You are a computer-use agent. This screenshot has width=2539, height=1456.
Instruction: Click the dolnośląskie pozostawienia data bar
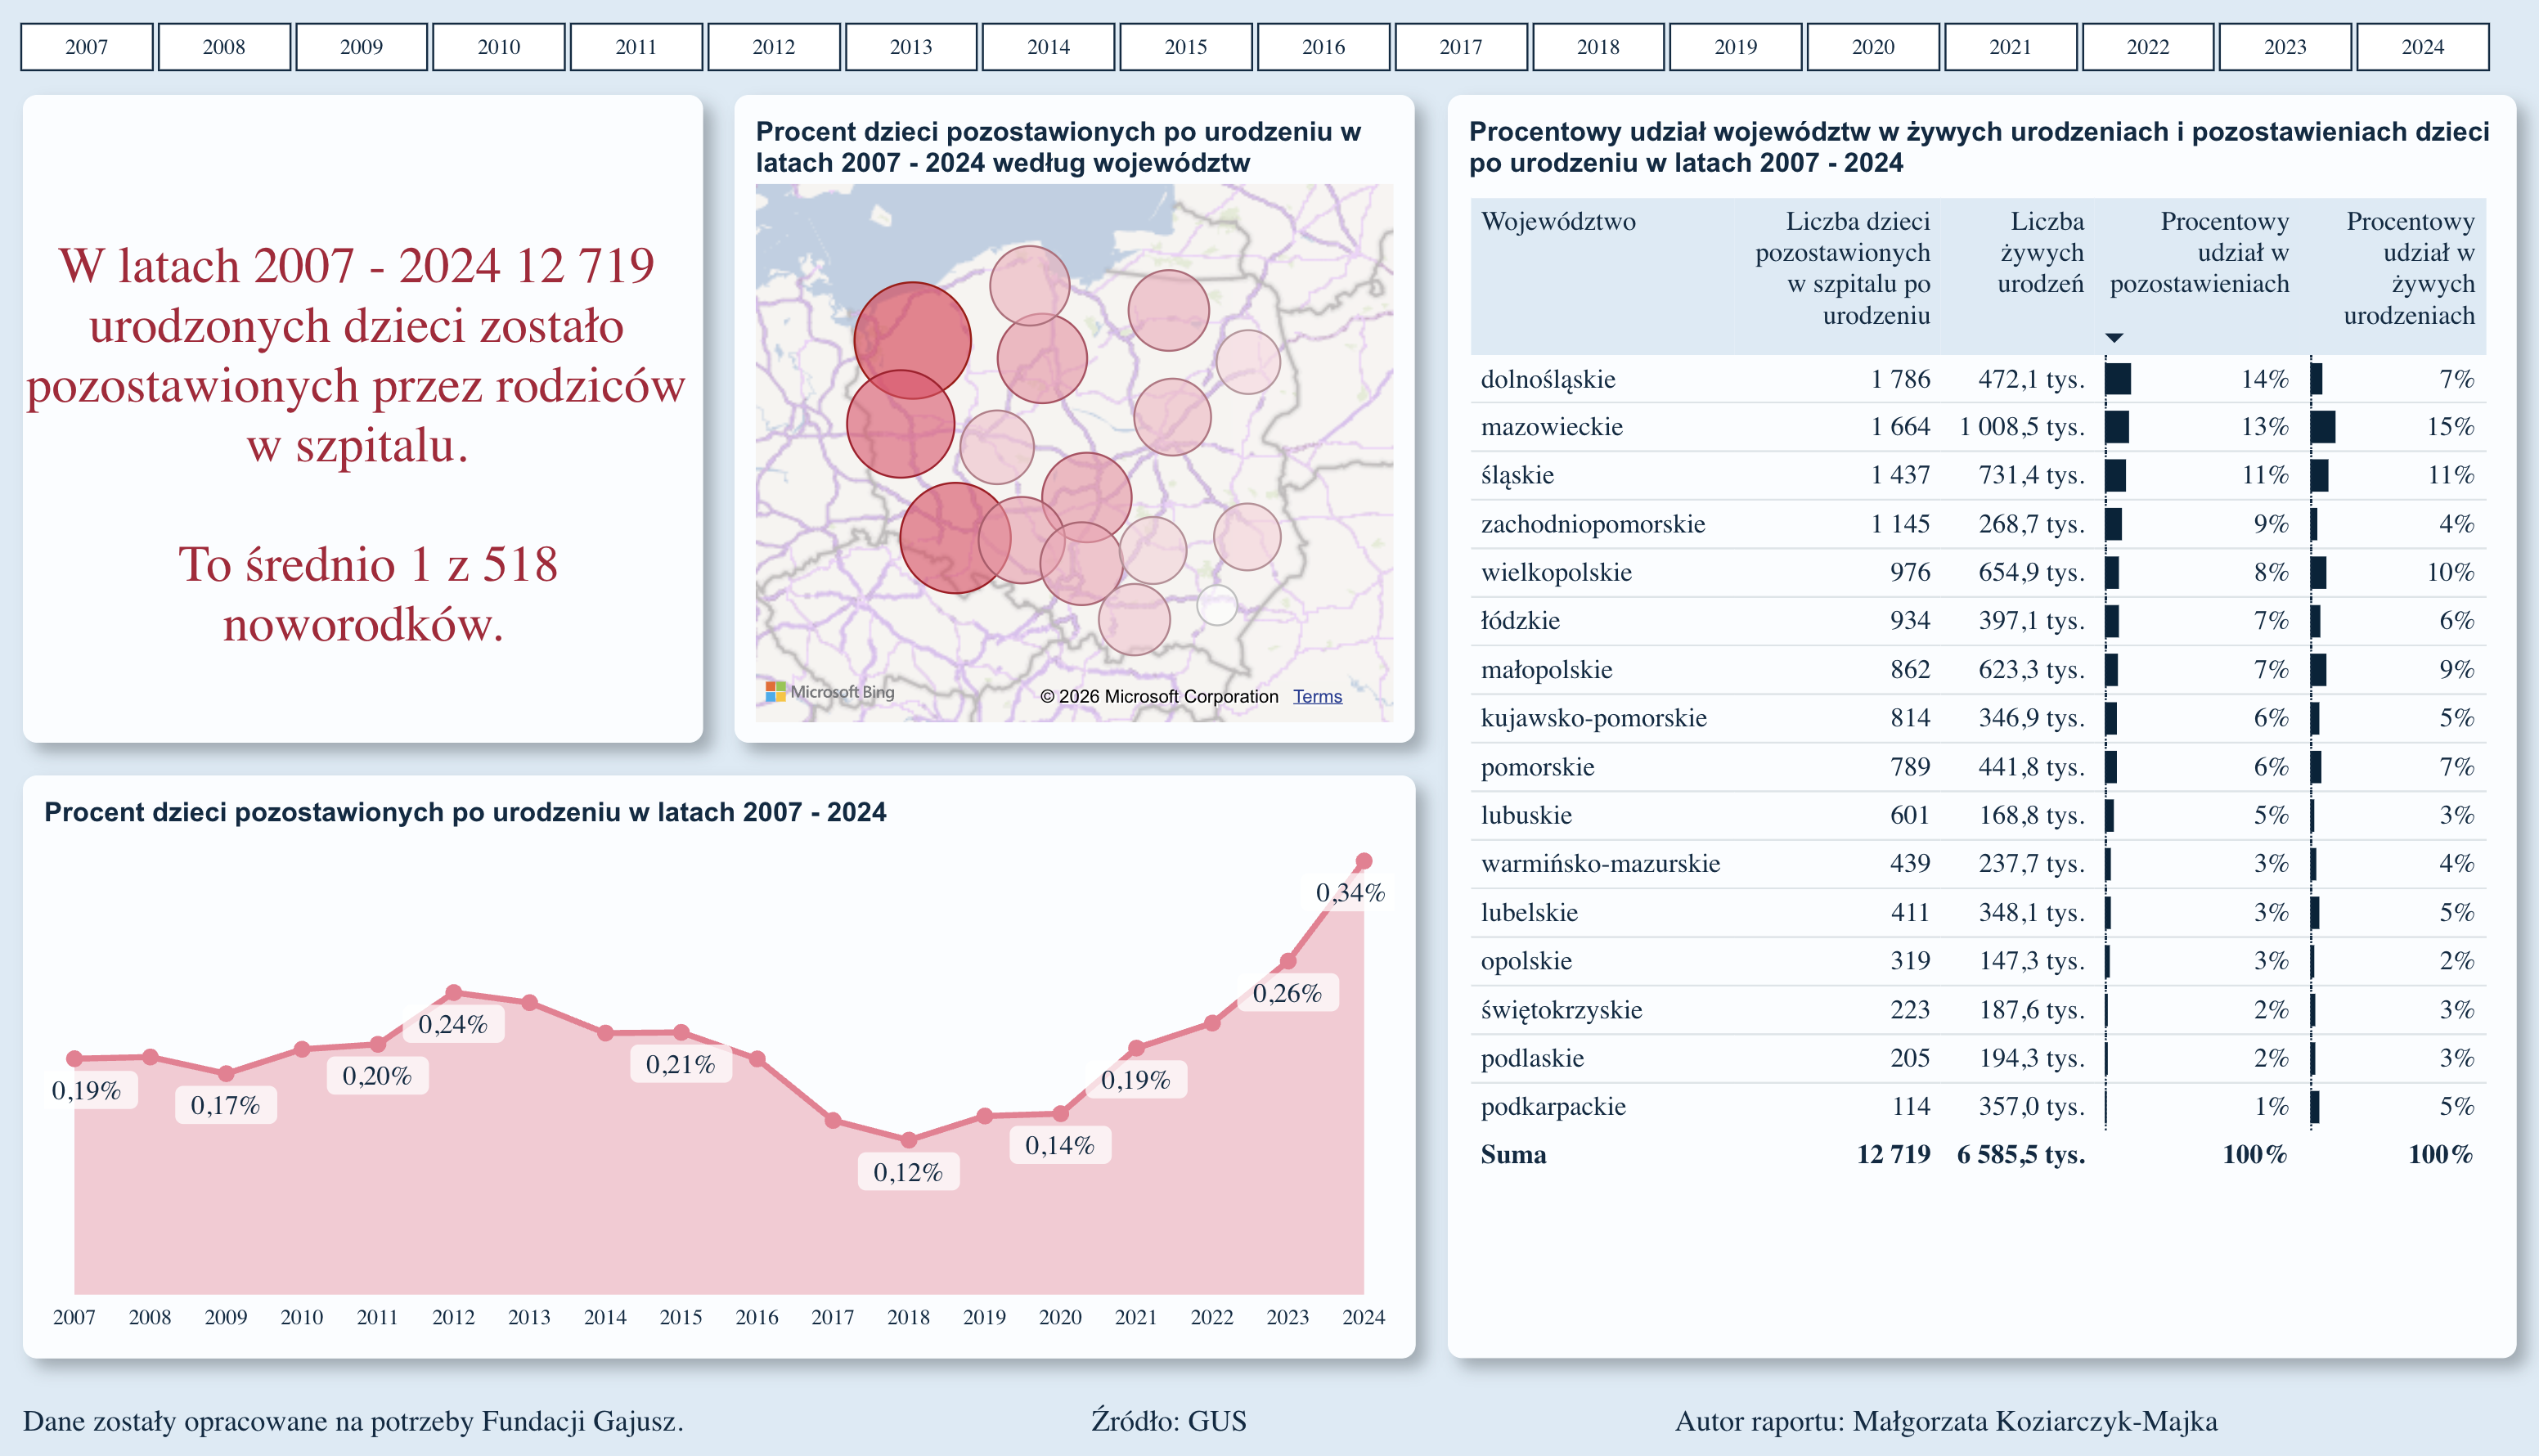point(2118,379)
